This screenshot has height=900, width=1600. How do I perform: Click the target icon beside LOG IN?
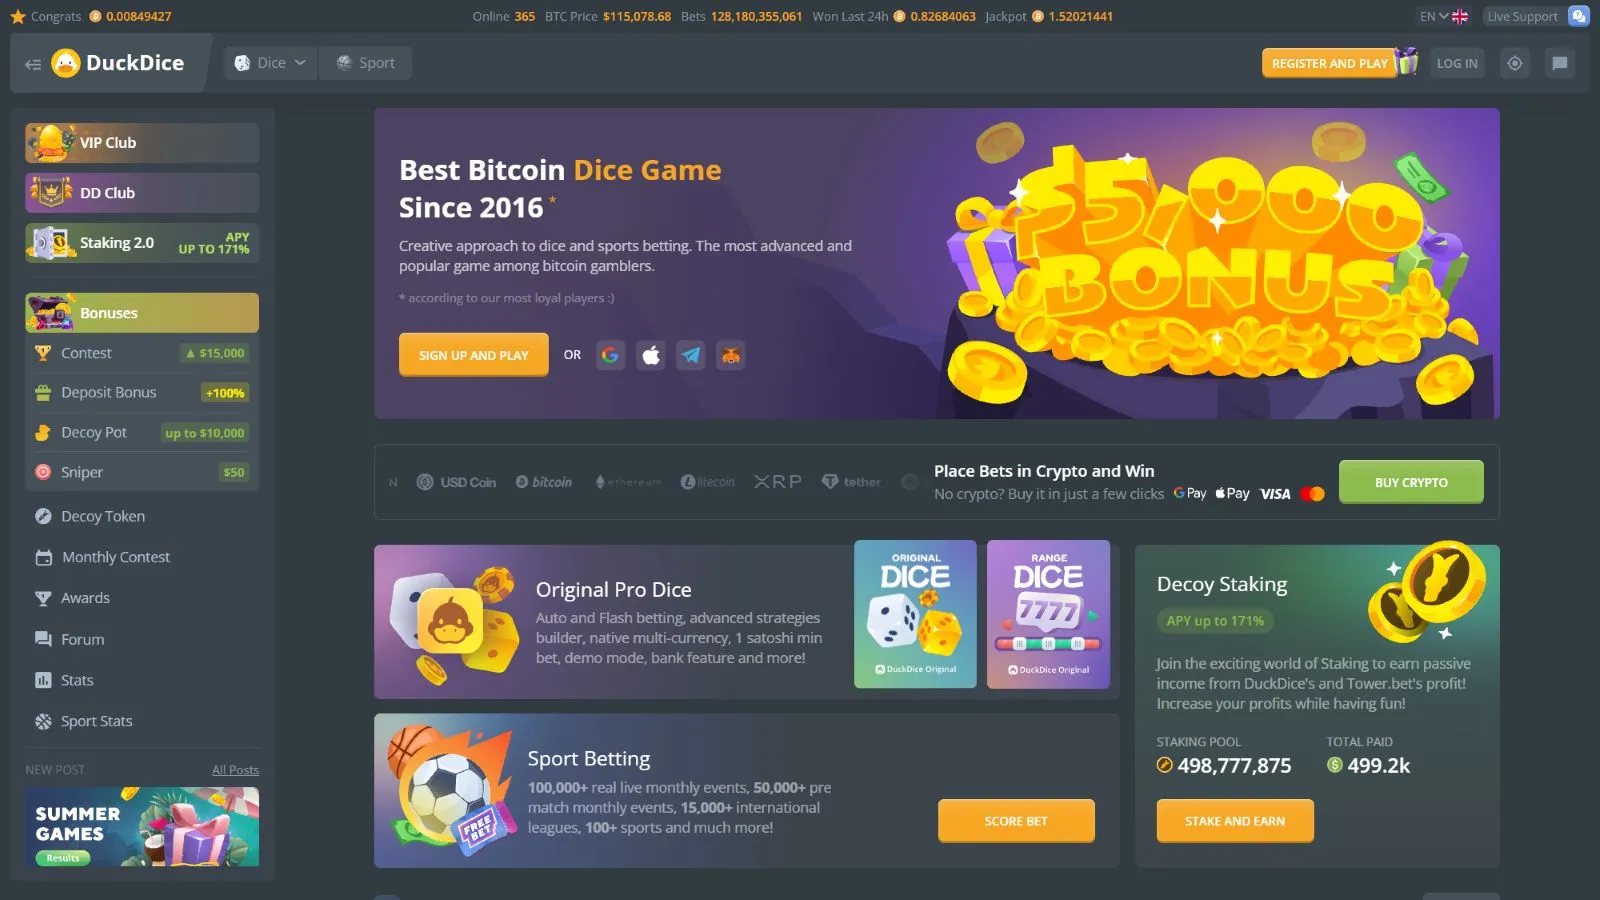pos(1515,63)
